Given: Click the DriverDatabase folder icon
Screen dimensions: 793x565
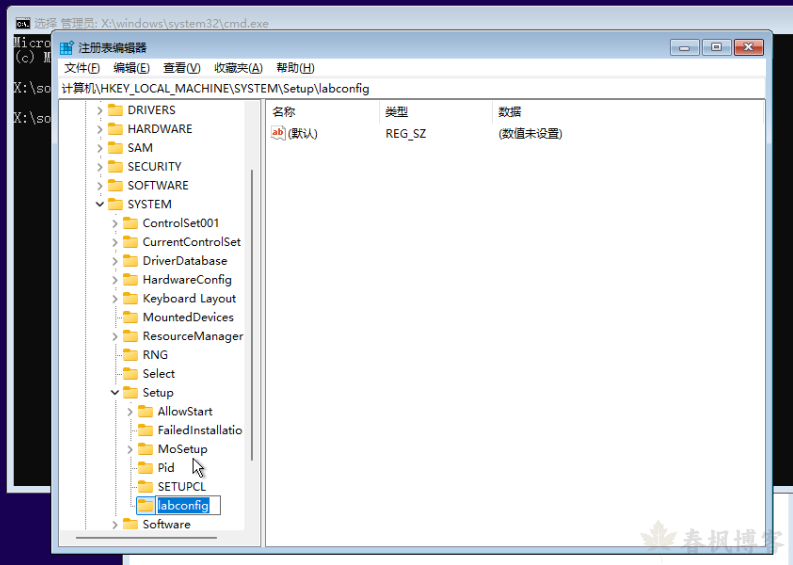Looking at the screenshot, I should (130, 260).
